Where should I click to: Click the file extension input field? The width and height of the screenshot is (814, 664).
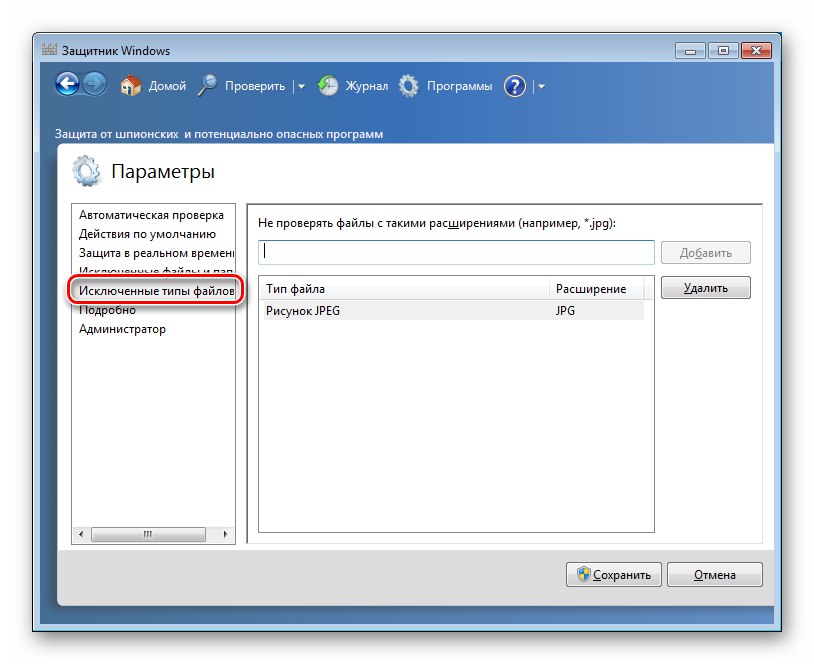click(456, 252)
